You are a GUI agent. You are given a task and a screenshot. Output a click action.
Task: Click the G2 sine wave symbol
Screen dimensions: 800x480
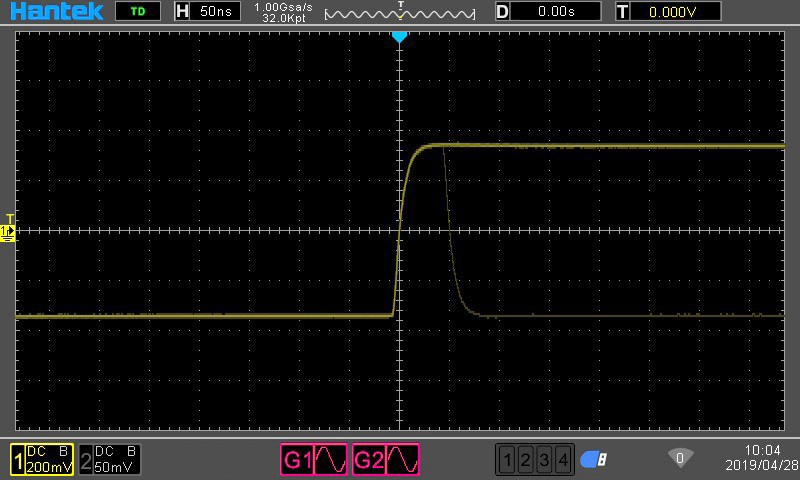pyautogui.click(x=403, y=460)
